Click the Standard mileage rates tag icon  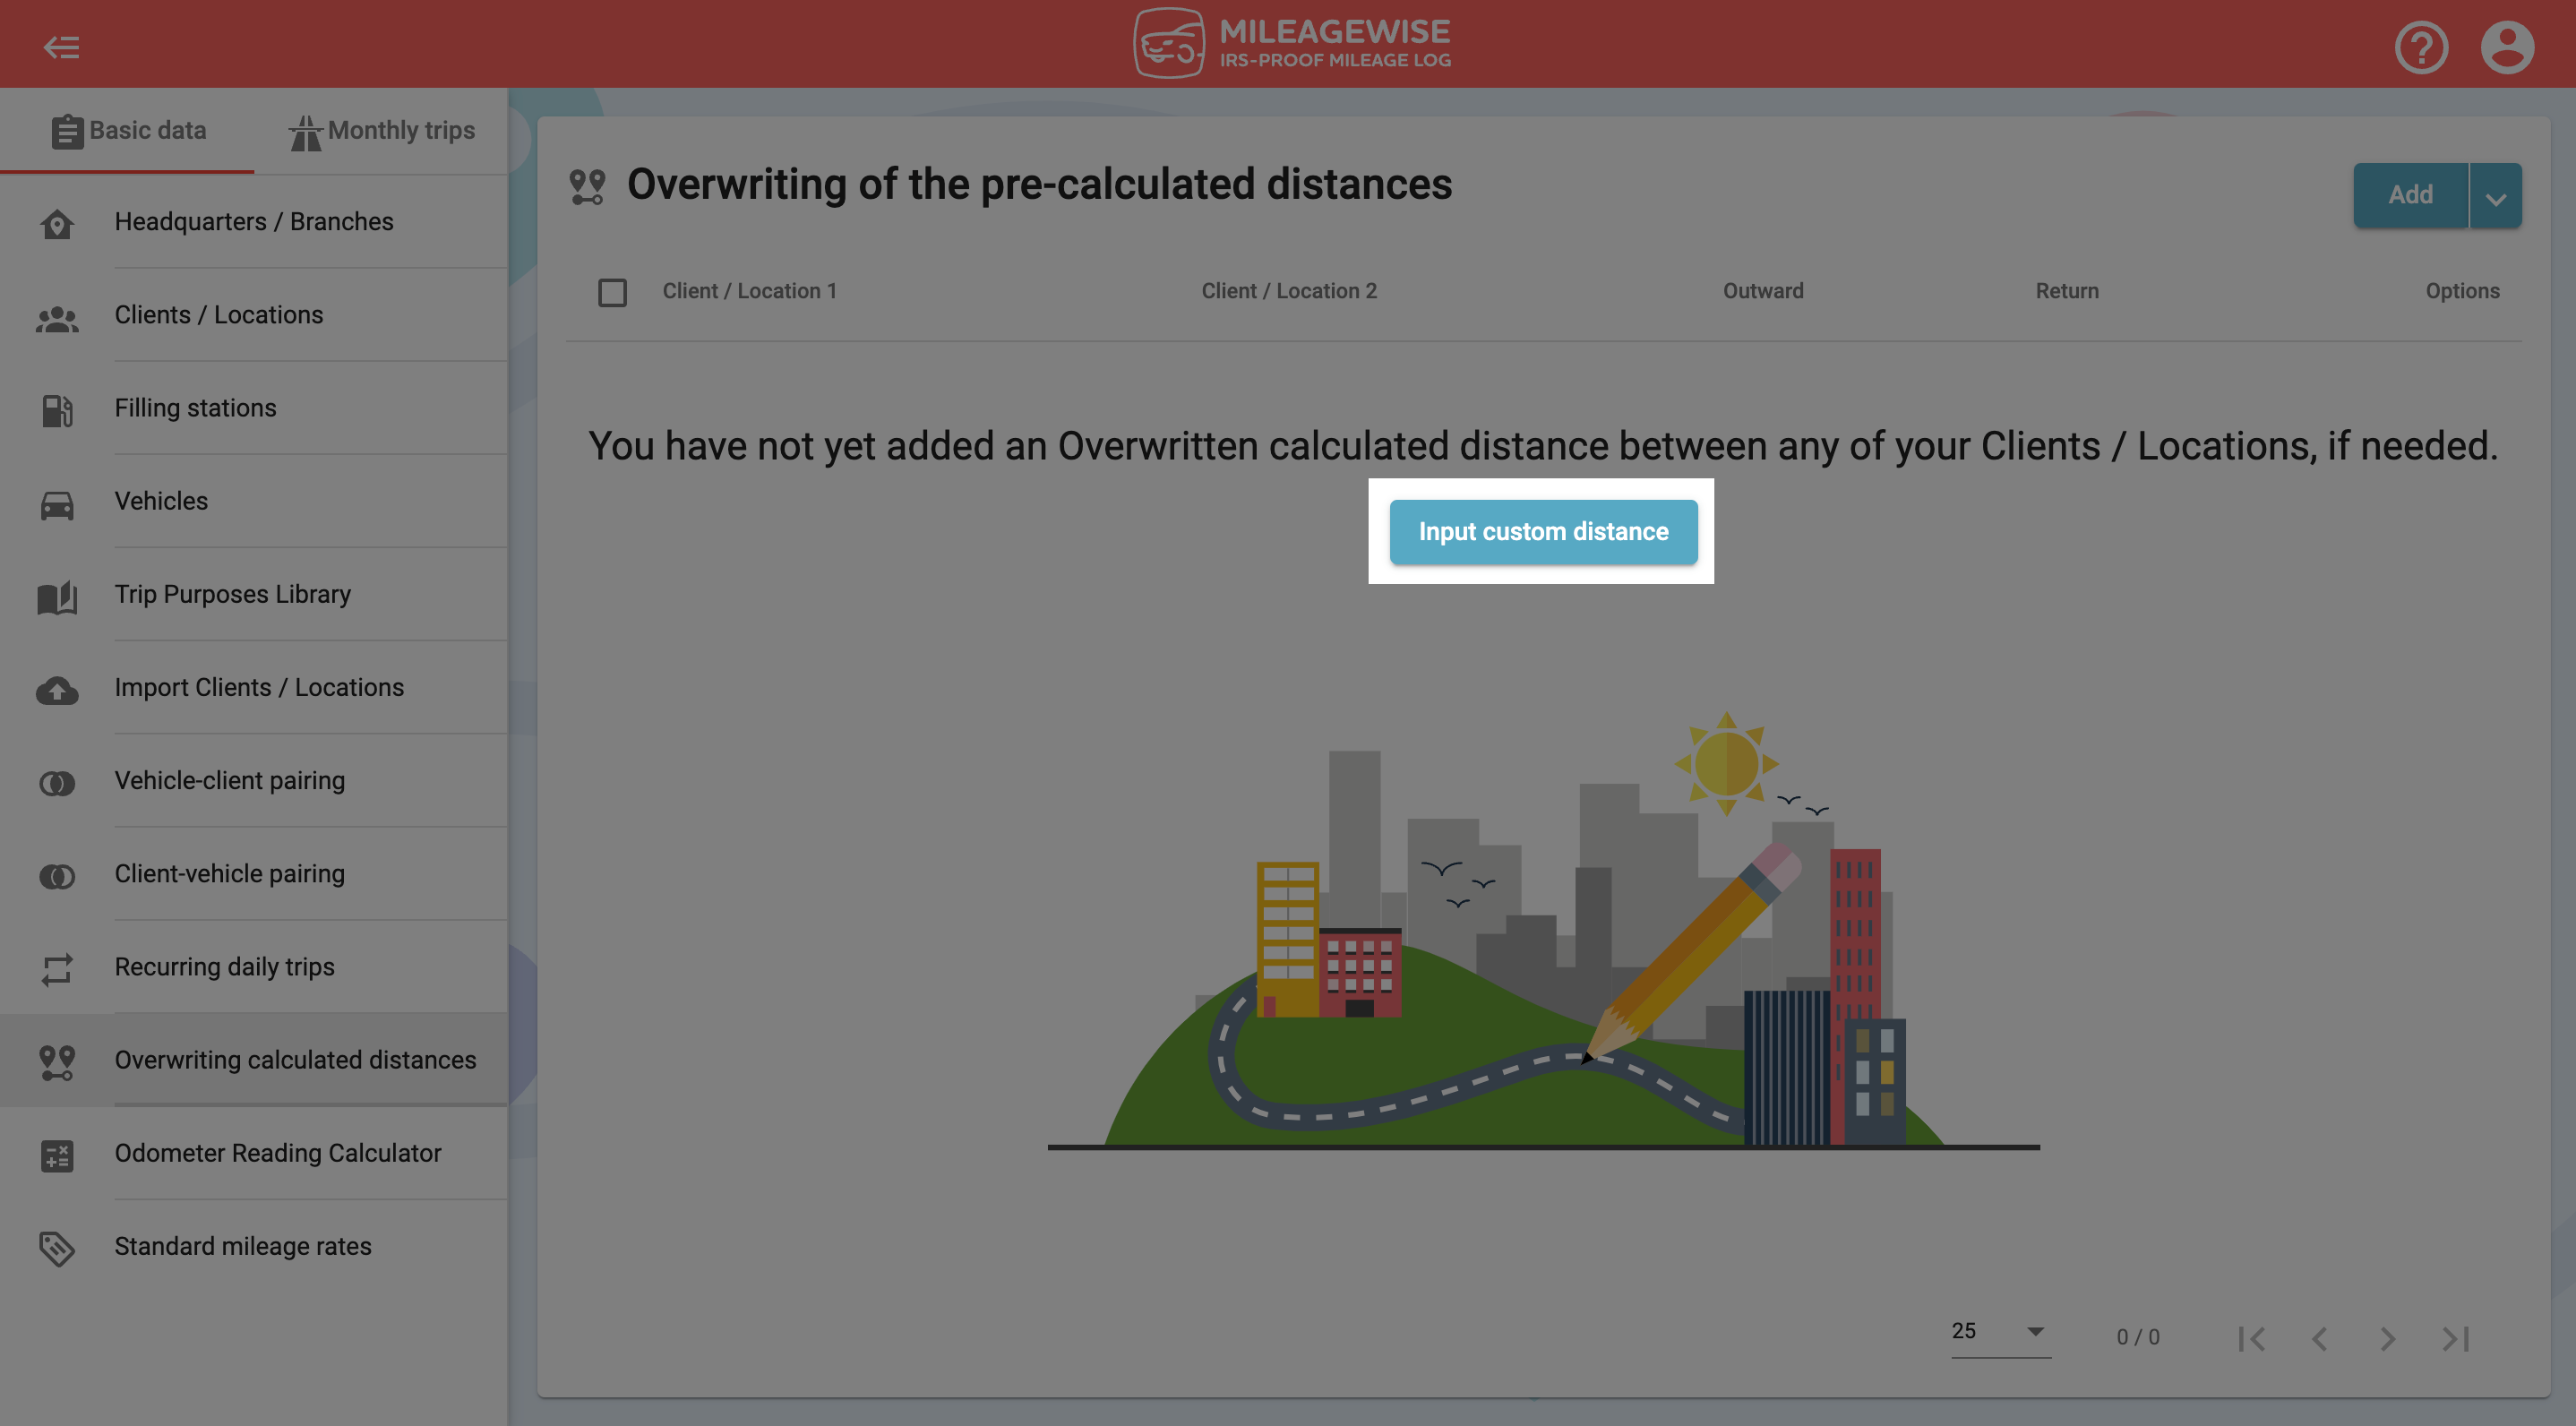(57, 1248)
